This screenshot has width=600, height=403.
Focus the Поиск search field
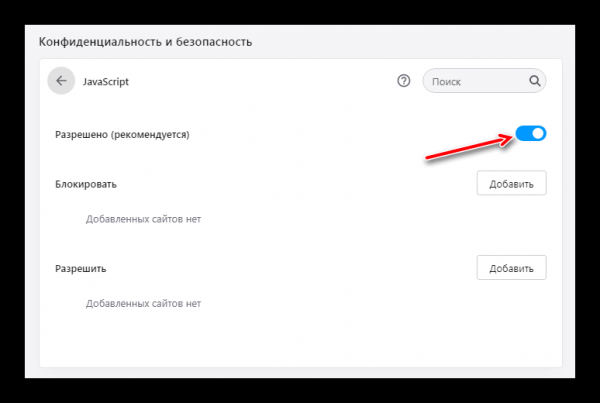coord(484,81)
